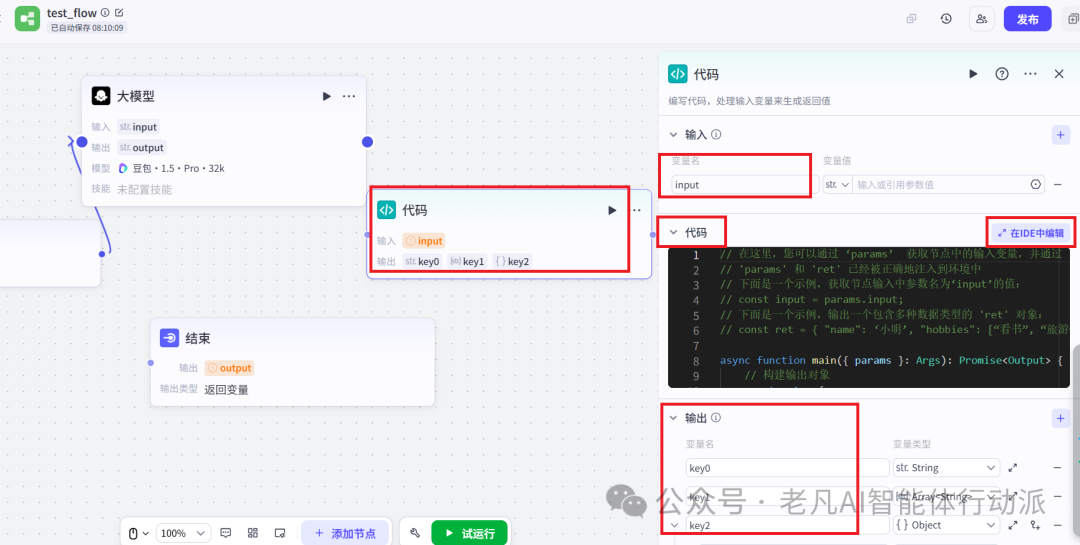Open the code in IDE with 在IDE中编辑
Screen dimensions: 1080x545
(1031, 233)
